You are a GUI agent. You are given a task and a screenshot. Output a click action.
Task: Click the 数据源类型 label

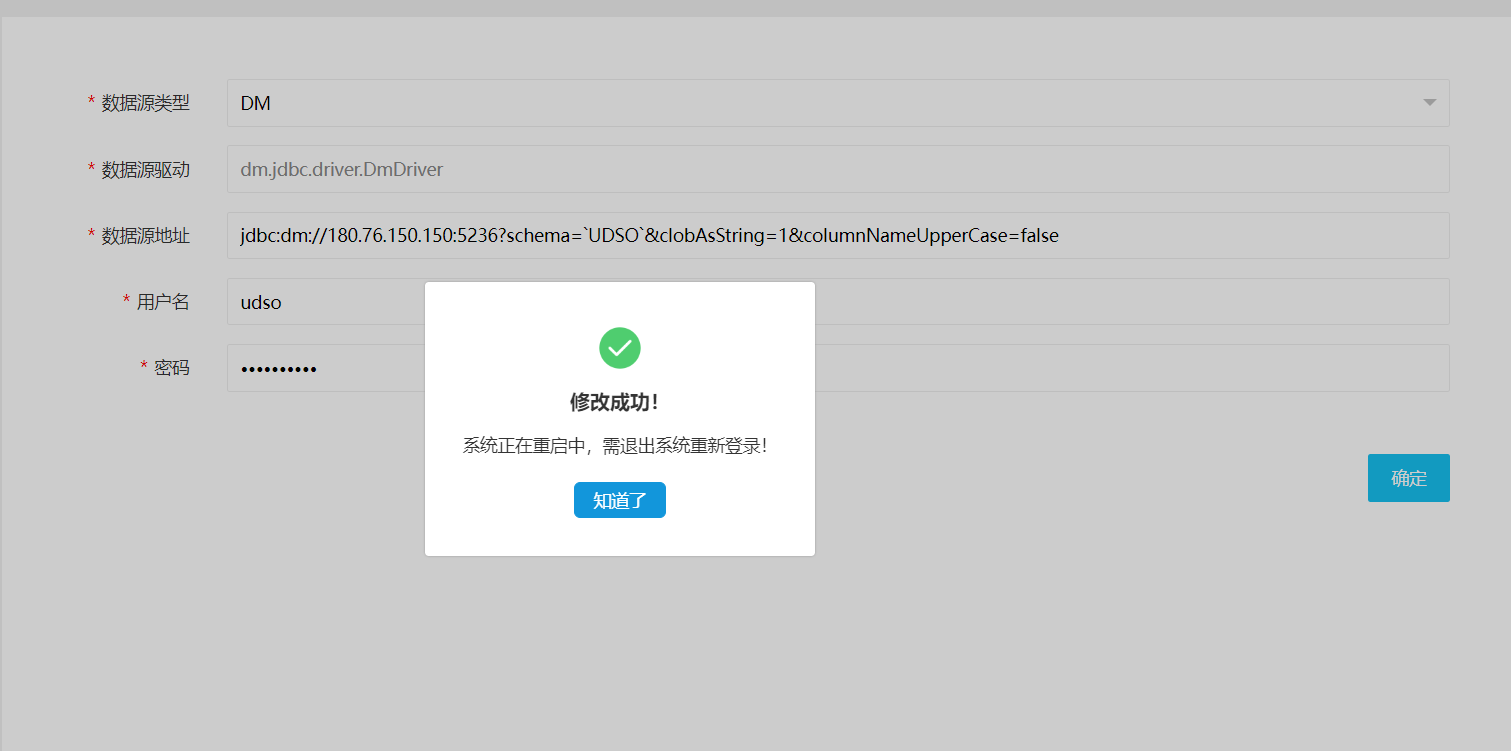(145, 103)
